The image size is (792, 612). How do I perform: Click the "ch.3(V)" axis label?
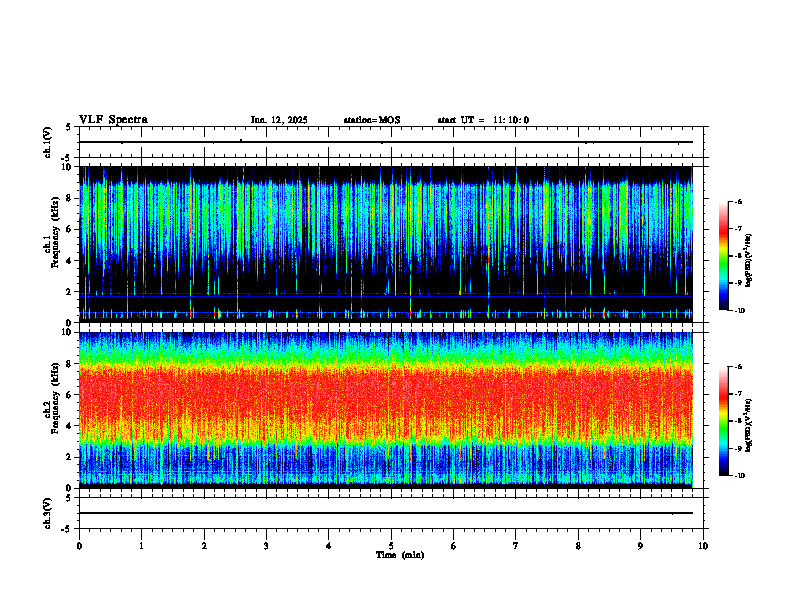48,513
